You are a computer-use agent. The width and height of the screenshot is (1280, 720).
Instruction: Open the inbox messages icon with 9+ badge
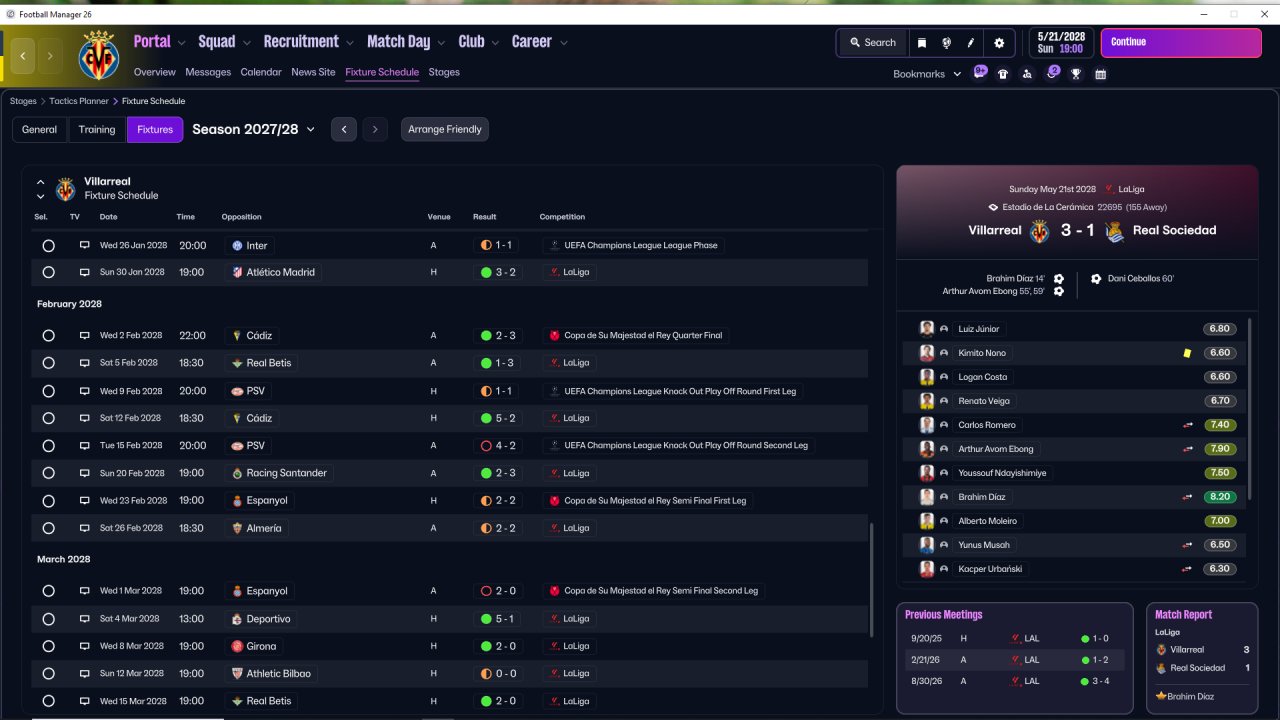click(980, 73)
